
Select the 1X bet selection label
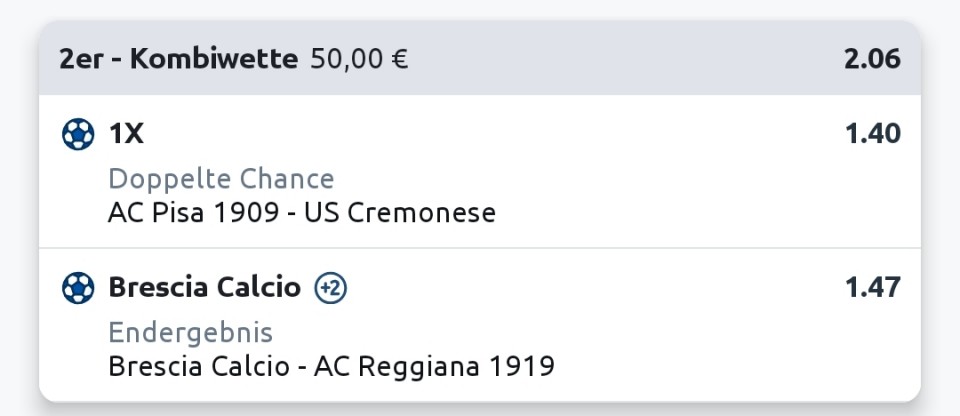point(126,134)
